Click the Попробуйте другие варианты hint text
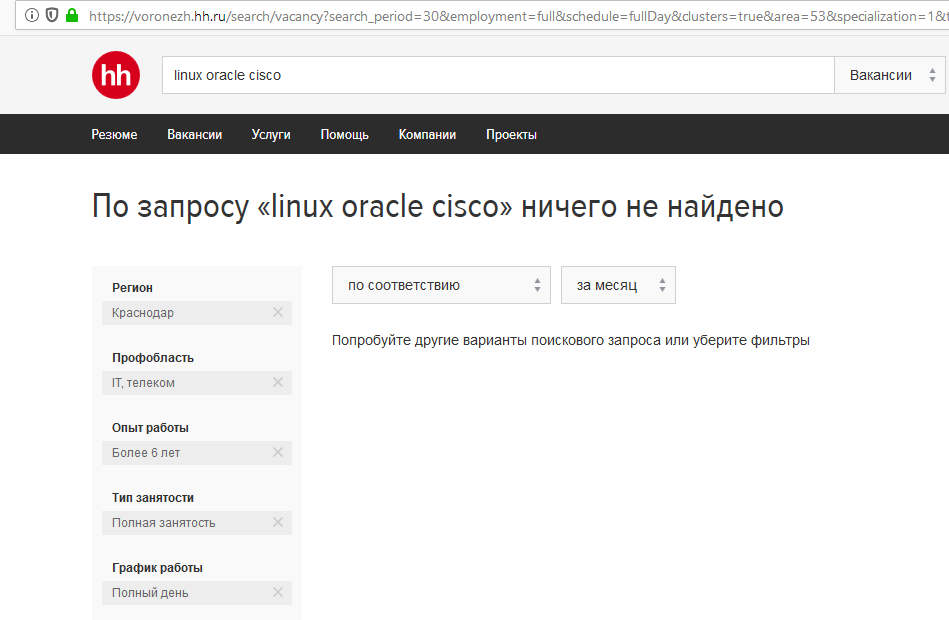The height and width of the screenshot is (620, 949). 571,340
